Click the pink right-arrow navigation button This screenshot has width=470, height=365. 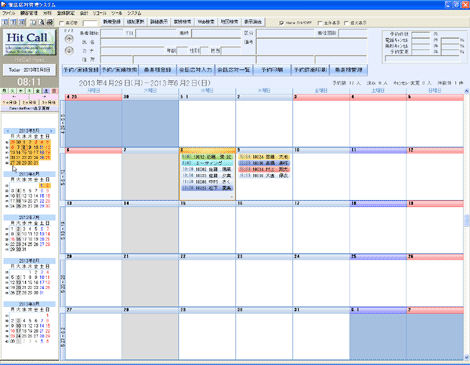click(x=44, y=97)
